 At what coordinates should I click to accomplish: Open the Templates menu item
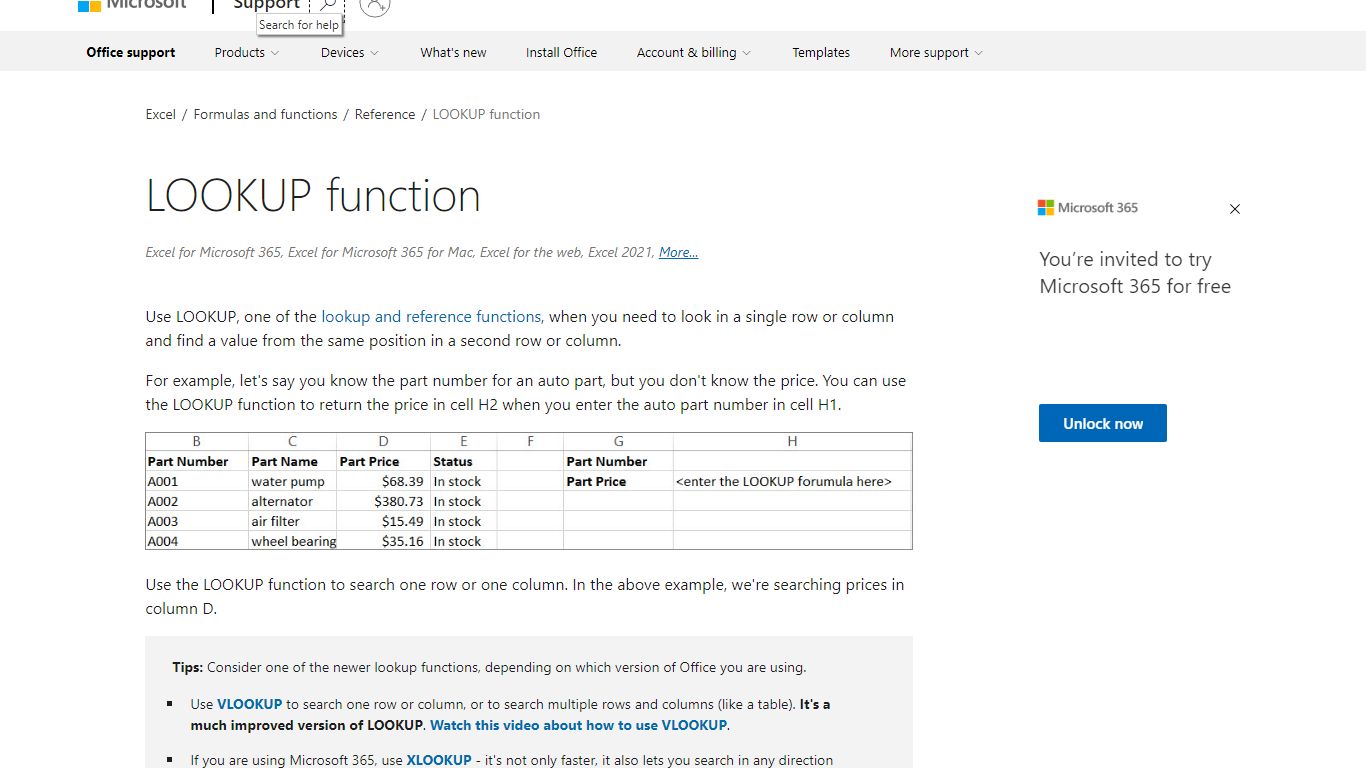click(821, 52)
